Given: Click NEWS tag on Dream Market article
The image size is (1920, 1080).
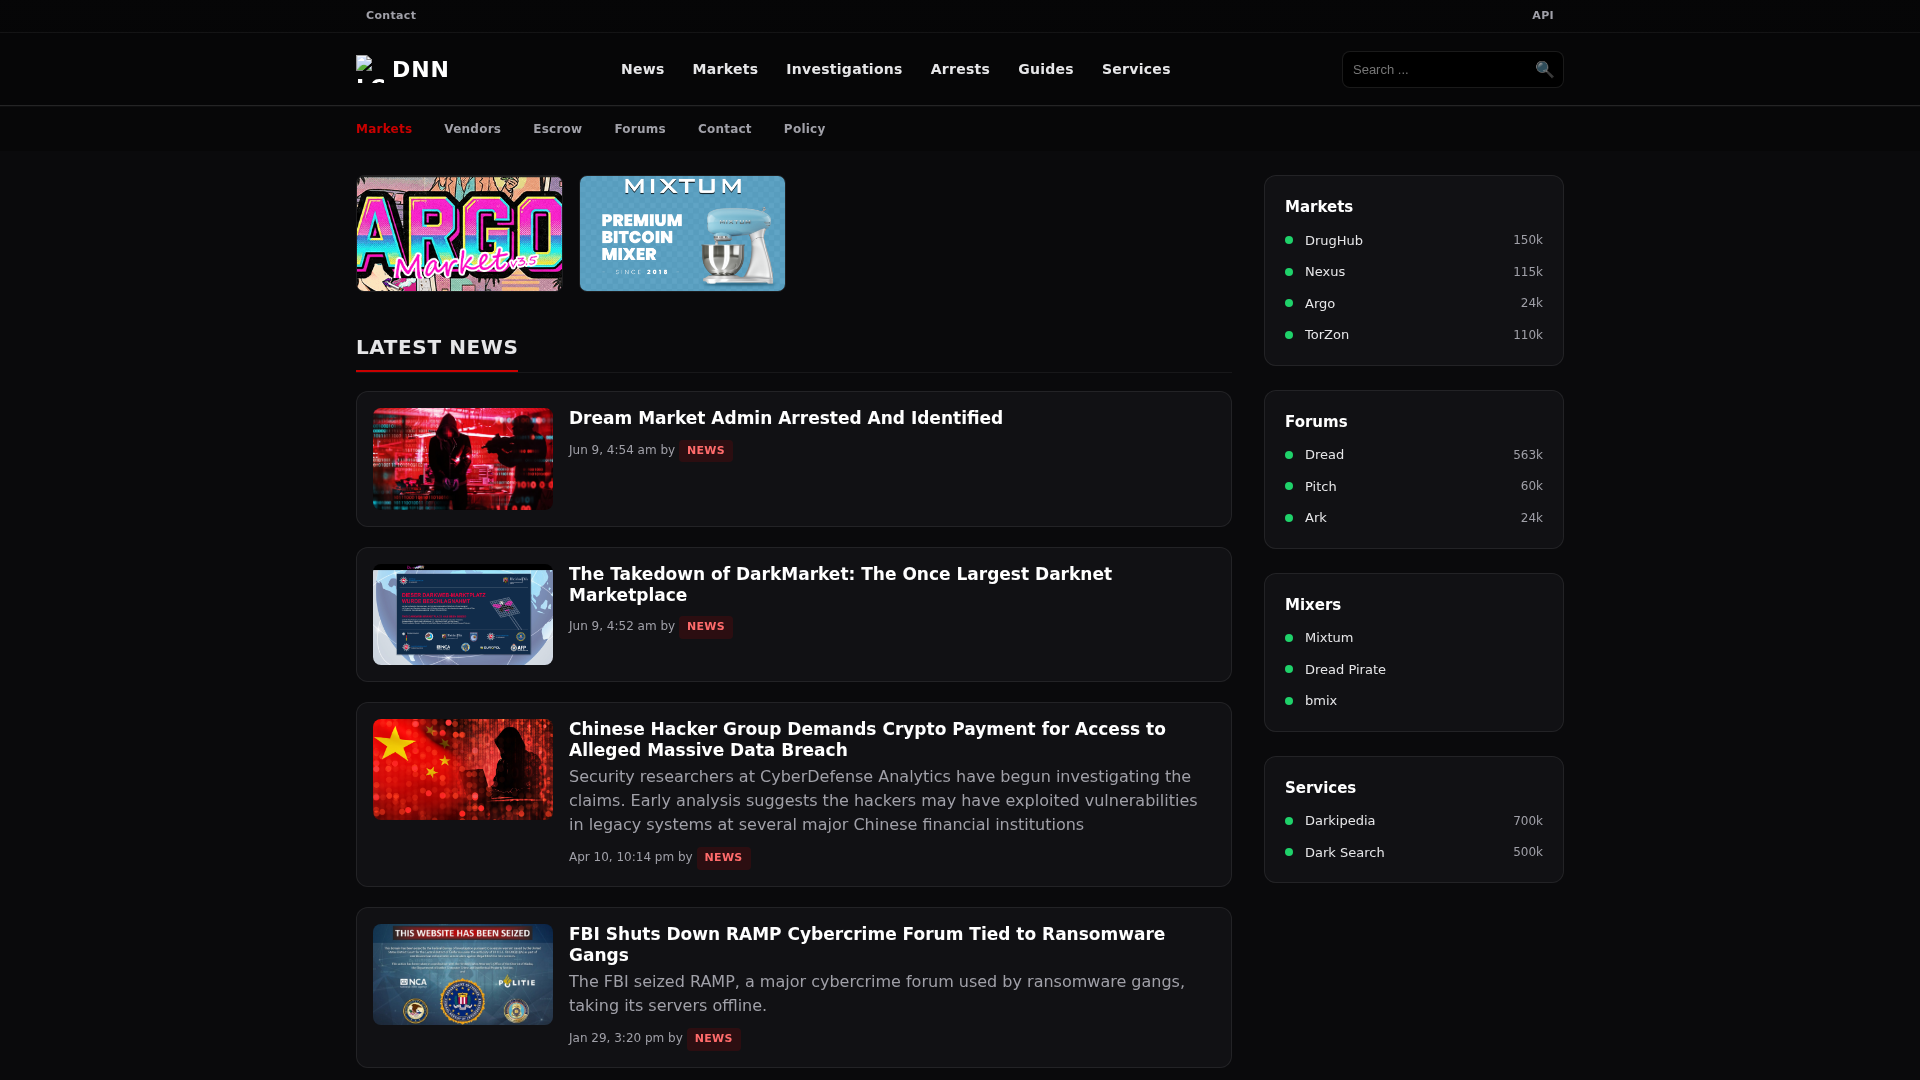Looking at the screenshot, I should coord(706,451).
